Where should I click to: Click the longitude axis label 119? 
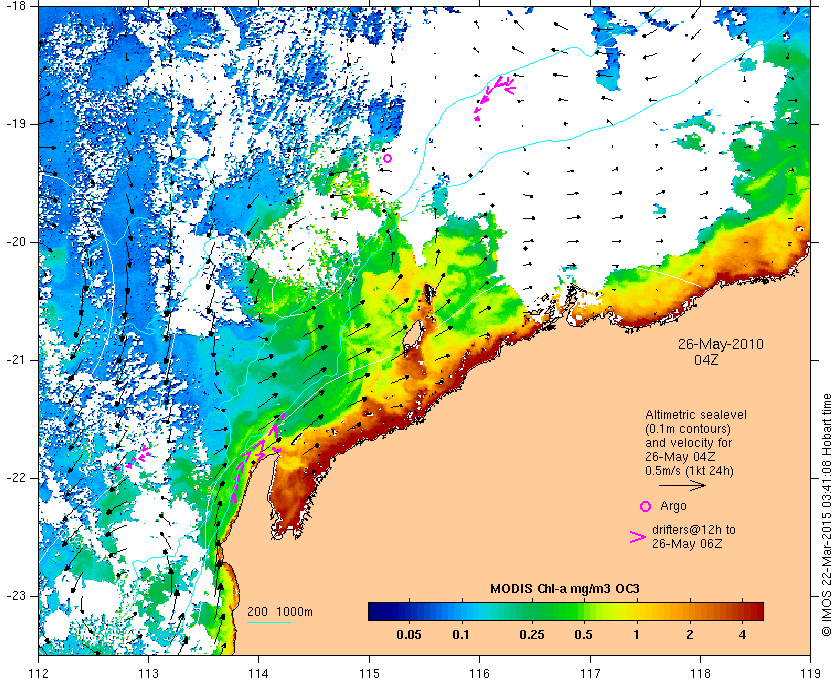click(811, 673)
